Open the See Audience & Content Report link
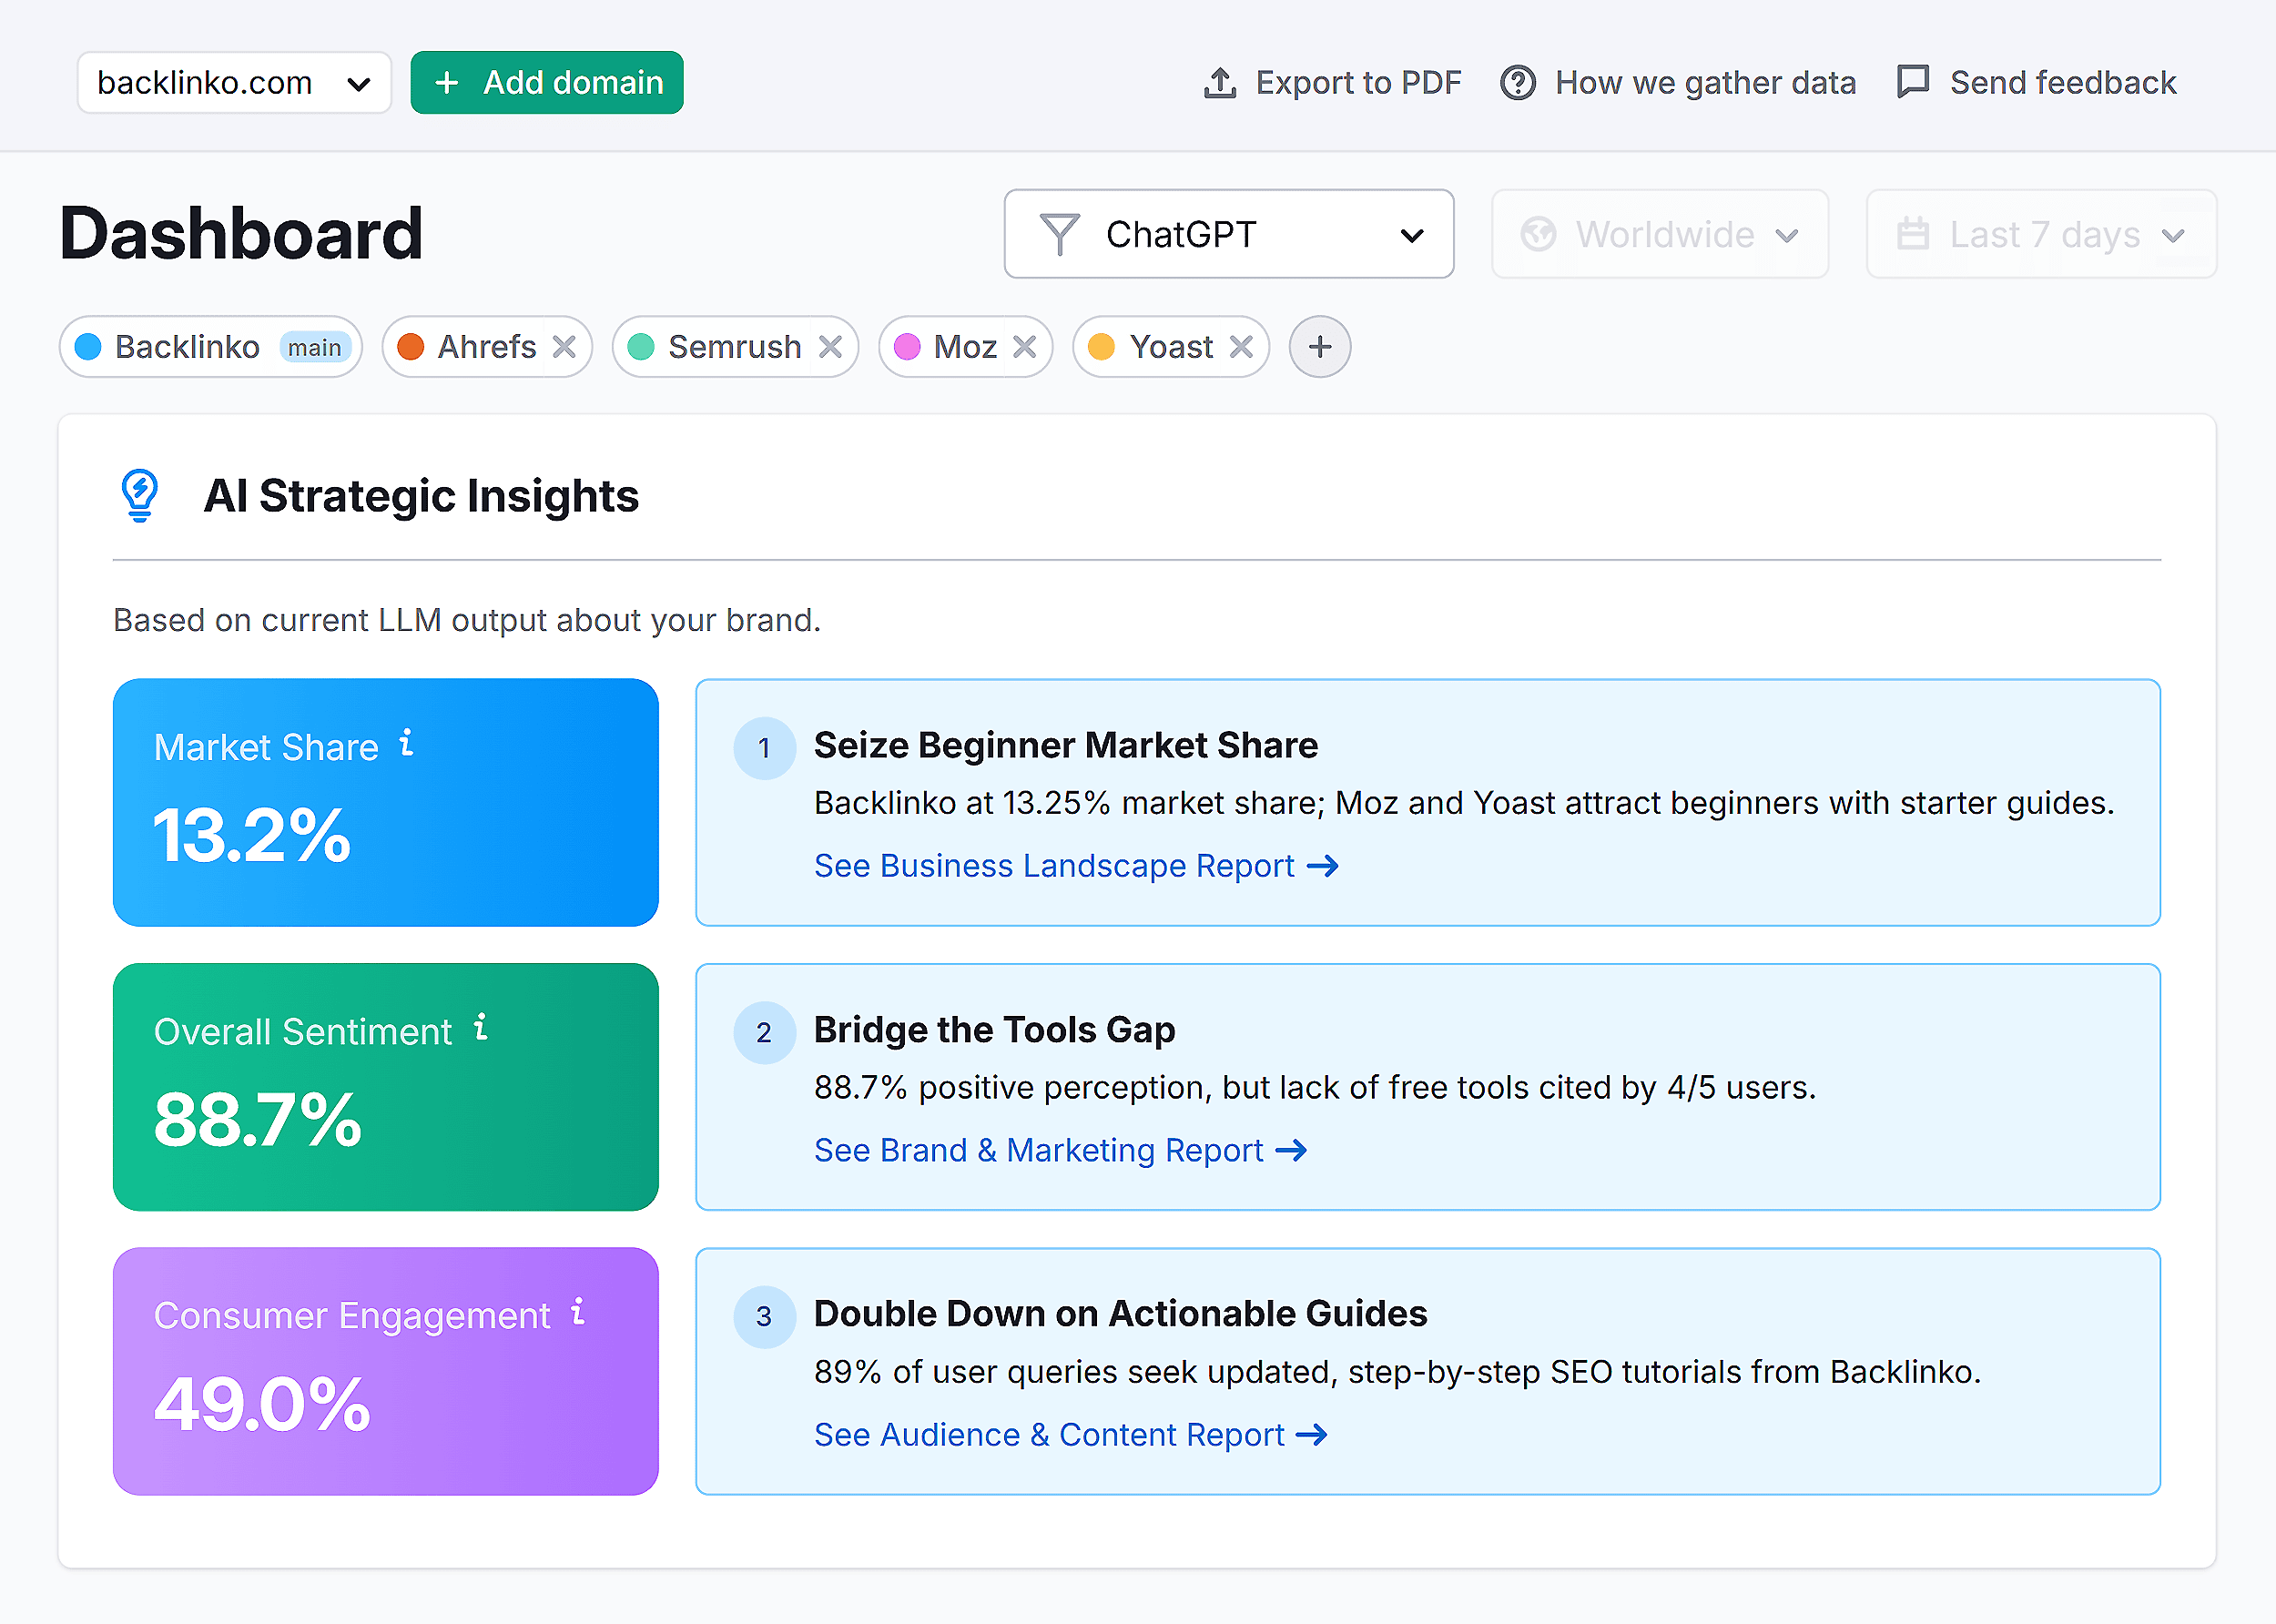 click(1071, 1435)
